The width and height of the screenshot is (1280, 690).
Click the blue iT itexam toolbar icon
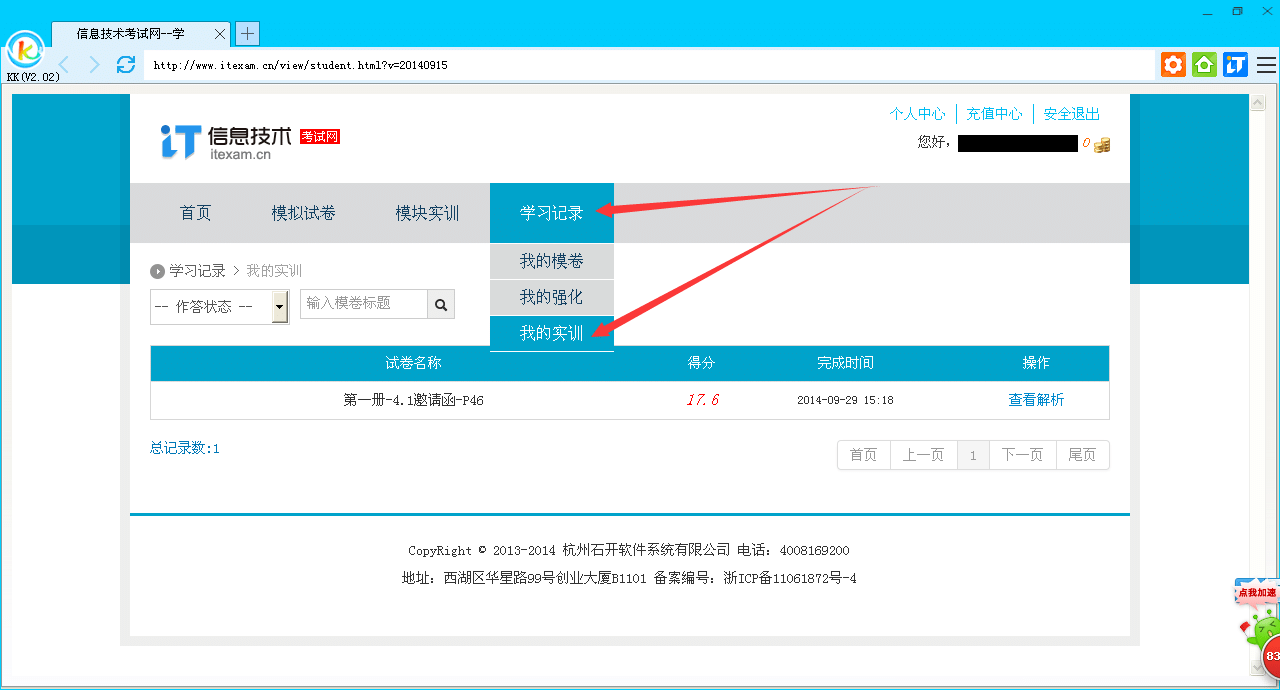coord(1234,64)
